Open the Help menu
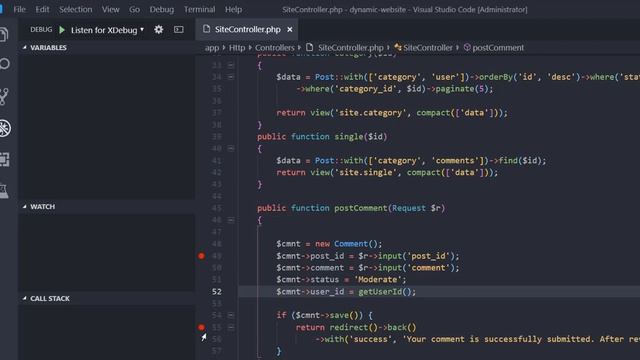 coord(233,9)
